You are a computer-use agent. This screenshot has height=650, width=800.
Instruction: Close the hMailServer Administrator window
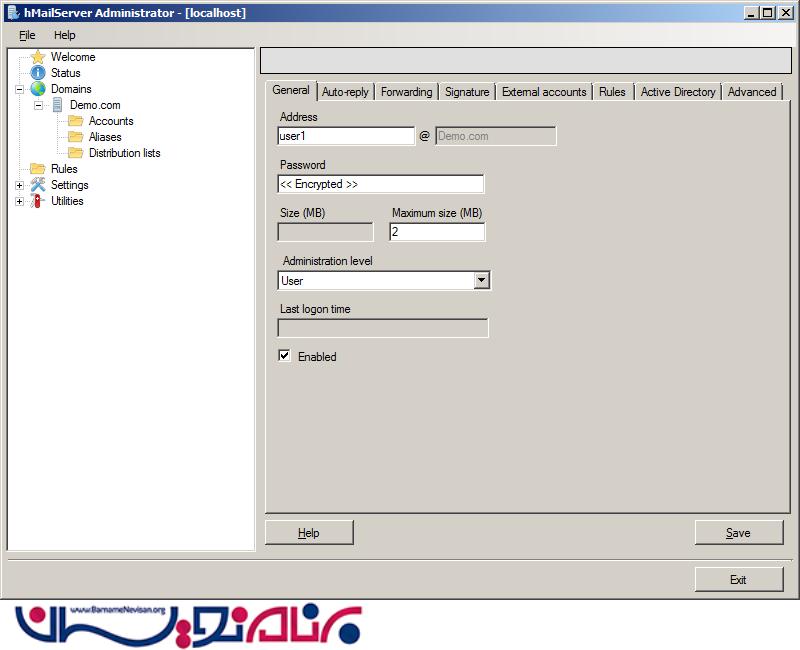786,13
